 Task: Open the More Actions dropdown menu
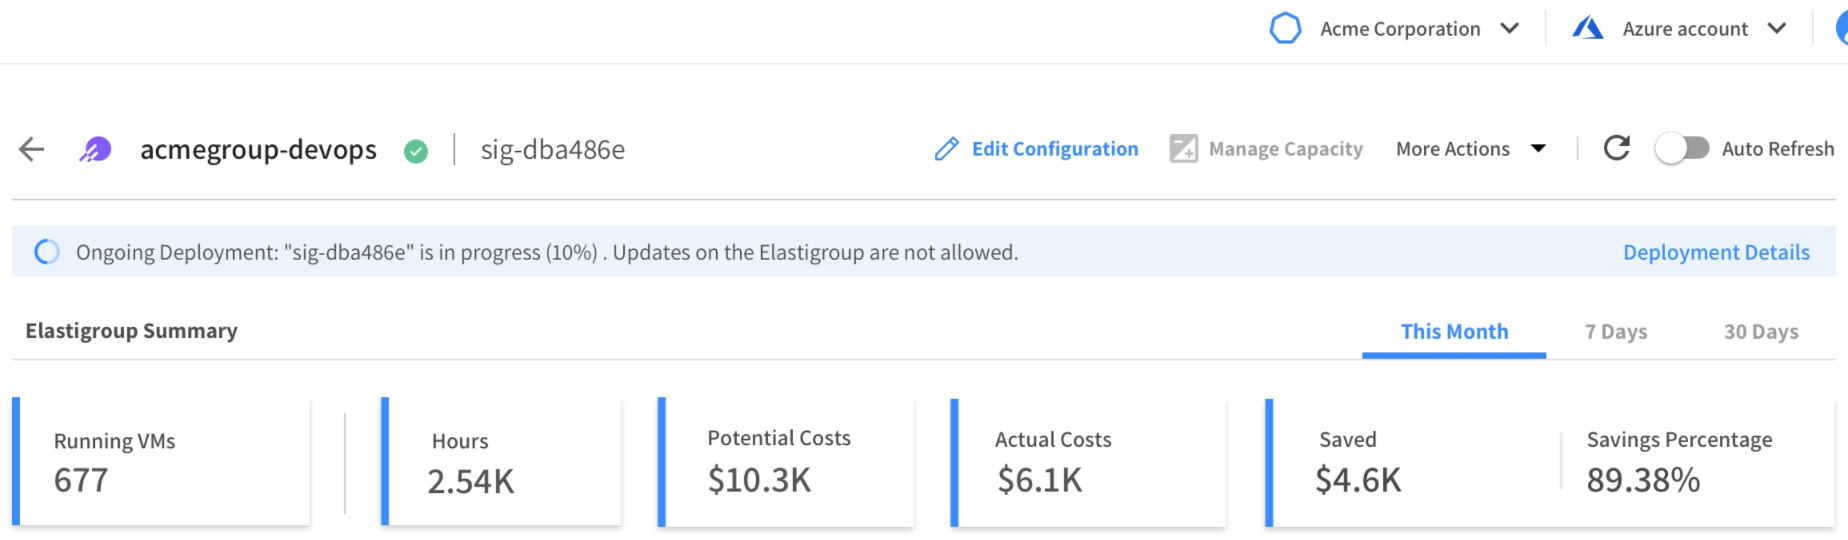point(1470,149)
